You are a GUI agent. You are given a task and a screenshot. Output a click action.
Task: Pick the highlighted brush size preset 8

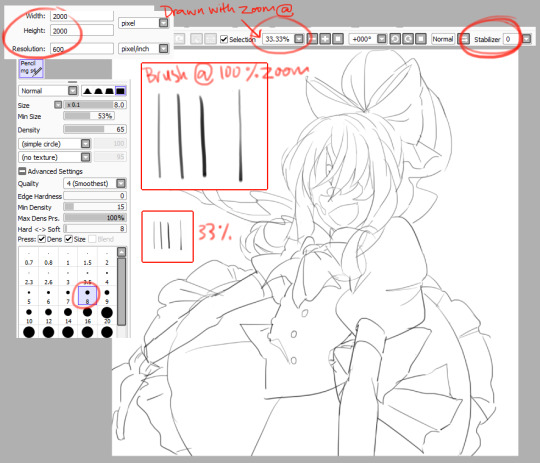(87, 296)
